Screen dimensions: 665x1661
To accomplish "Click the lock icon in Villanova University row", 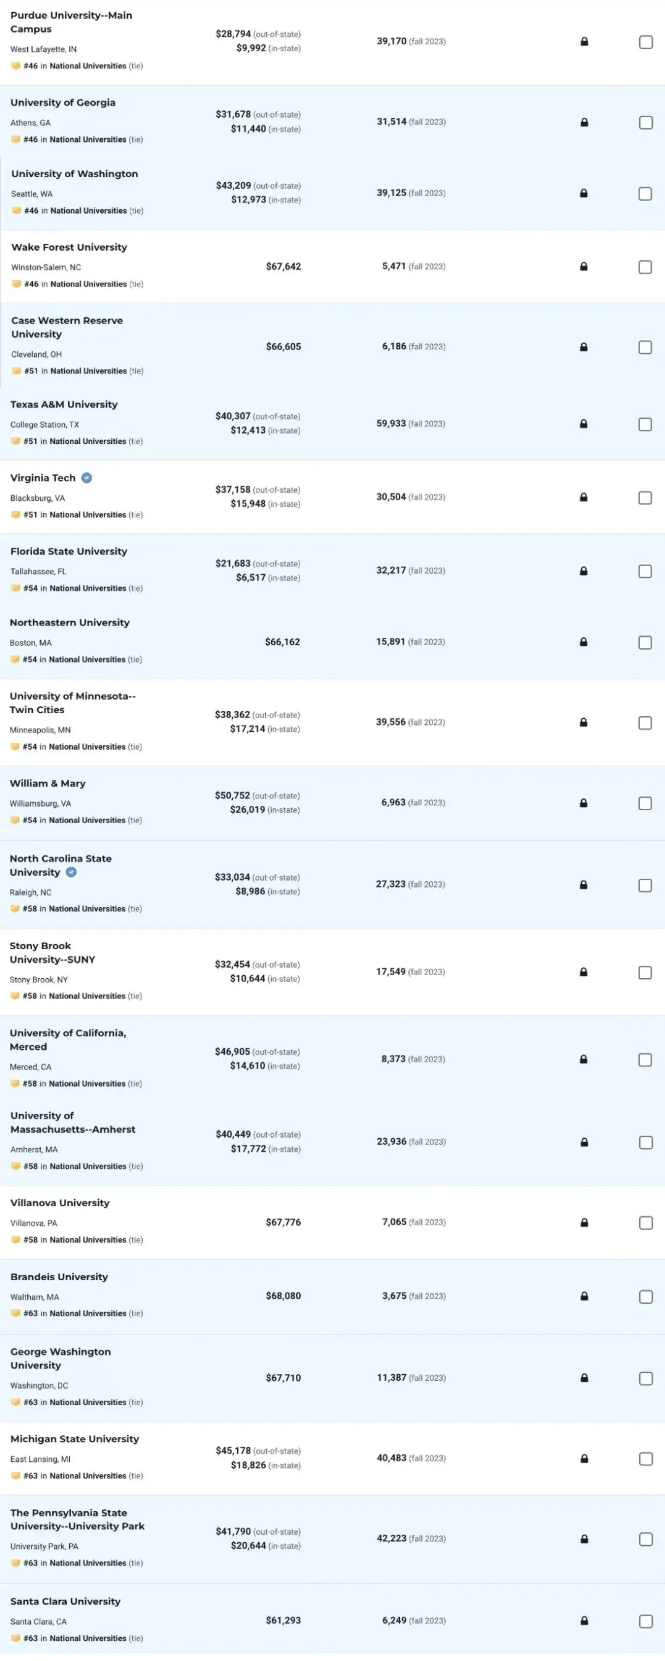I will point(584,1223).
